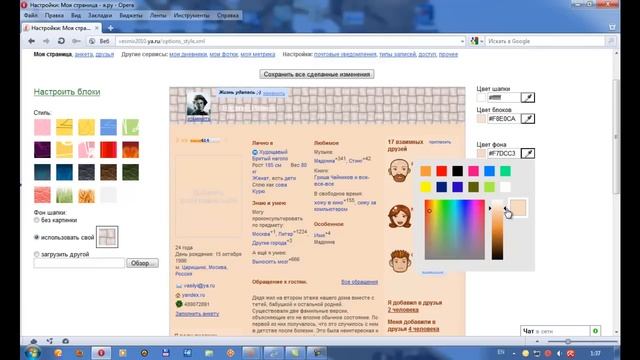Click the bearded man friend avatar
The height and width of the screenshot is (360, 640).
399,171
